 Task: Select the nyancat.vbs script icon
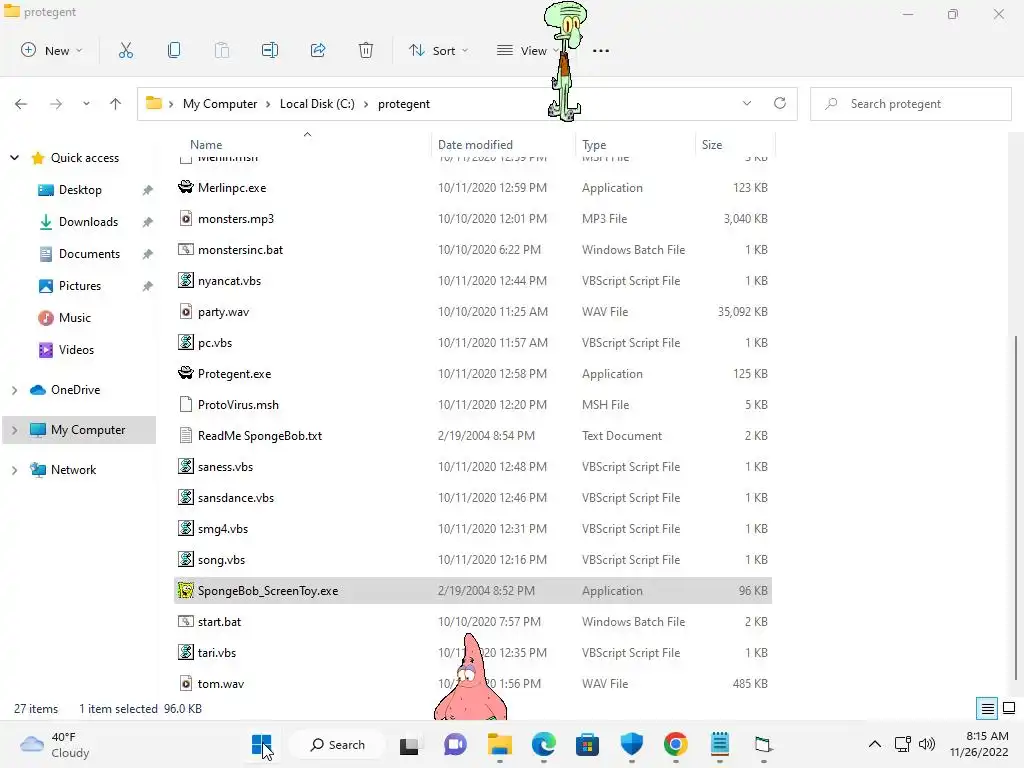pyautogui.click(x=186, y=280)
